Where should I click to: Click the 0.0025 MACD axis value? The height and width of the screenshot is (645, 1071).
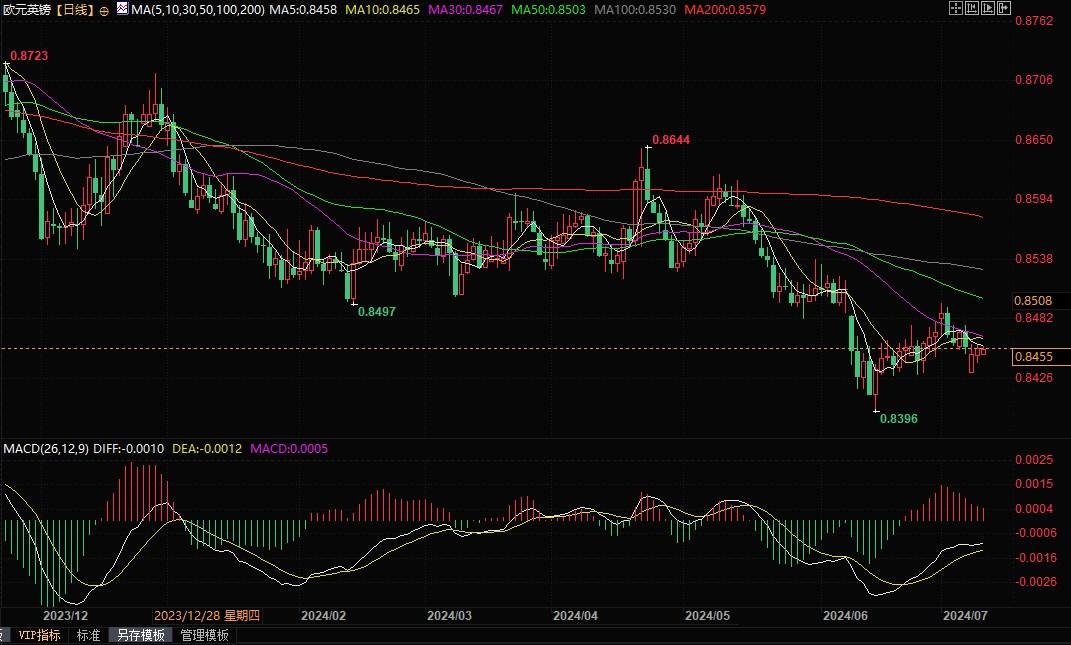pos(1034,459)
